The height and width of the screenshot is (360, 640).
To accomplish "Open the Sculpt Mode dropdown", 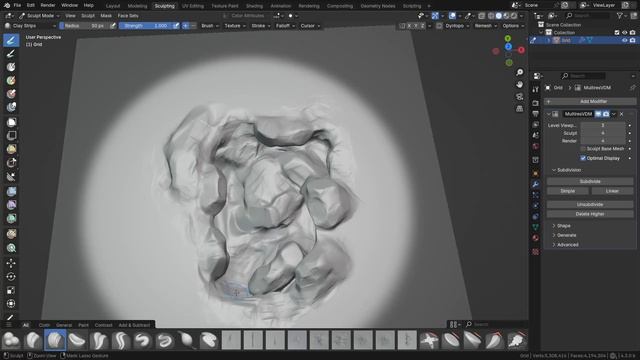I will click(40, 16).
